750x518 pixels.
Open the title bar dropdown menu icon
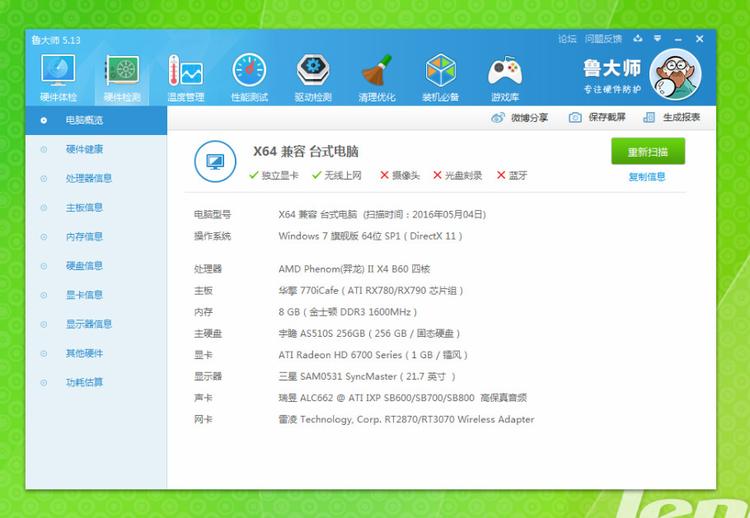pyautogui.click(x=658, y=39)
